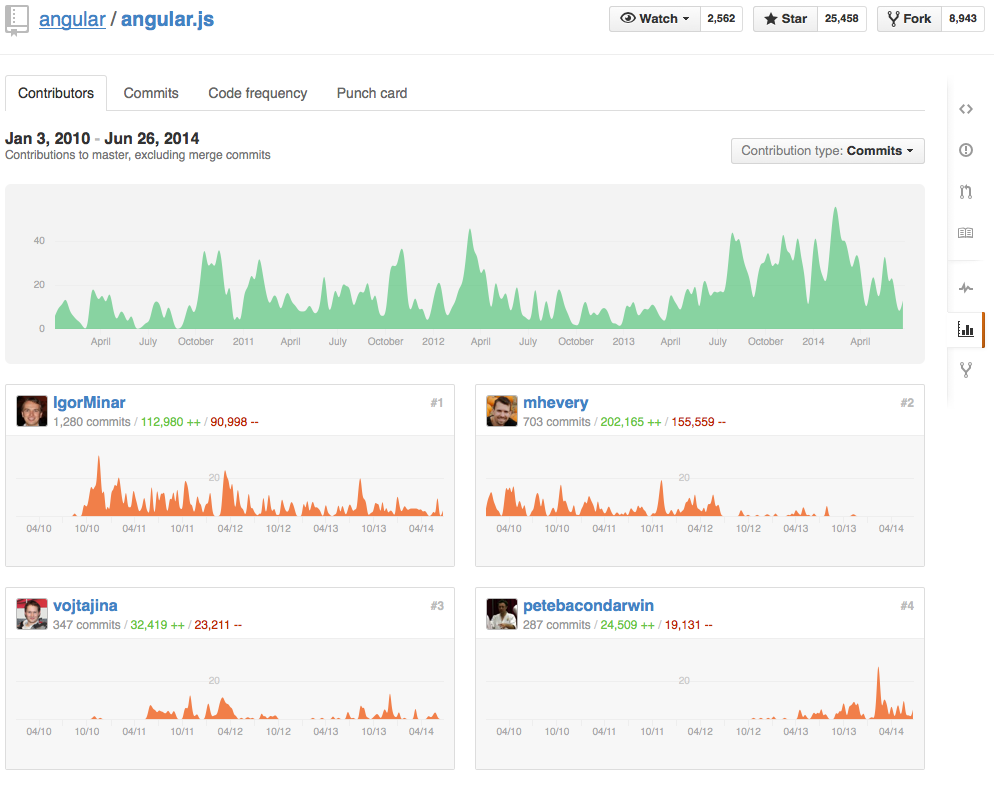
Task: Select the Graphs bar chart icon
Action: click(965, 329)
